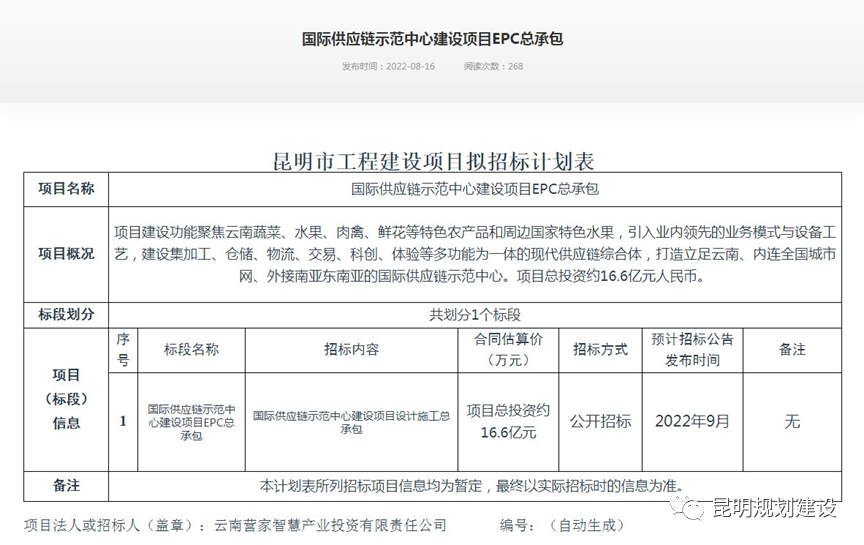The width and height of the screenshot is (864, 545).
Task: Click the page title 国际供应链示范中心建设项目EPC总承包
Action: click(432, 39)
